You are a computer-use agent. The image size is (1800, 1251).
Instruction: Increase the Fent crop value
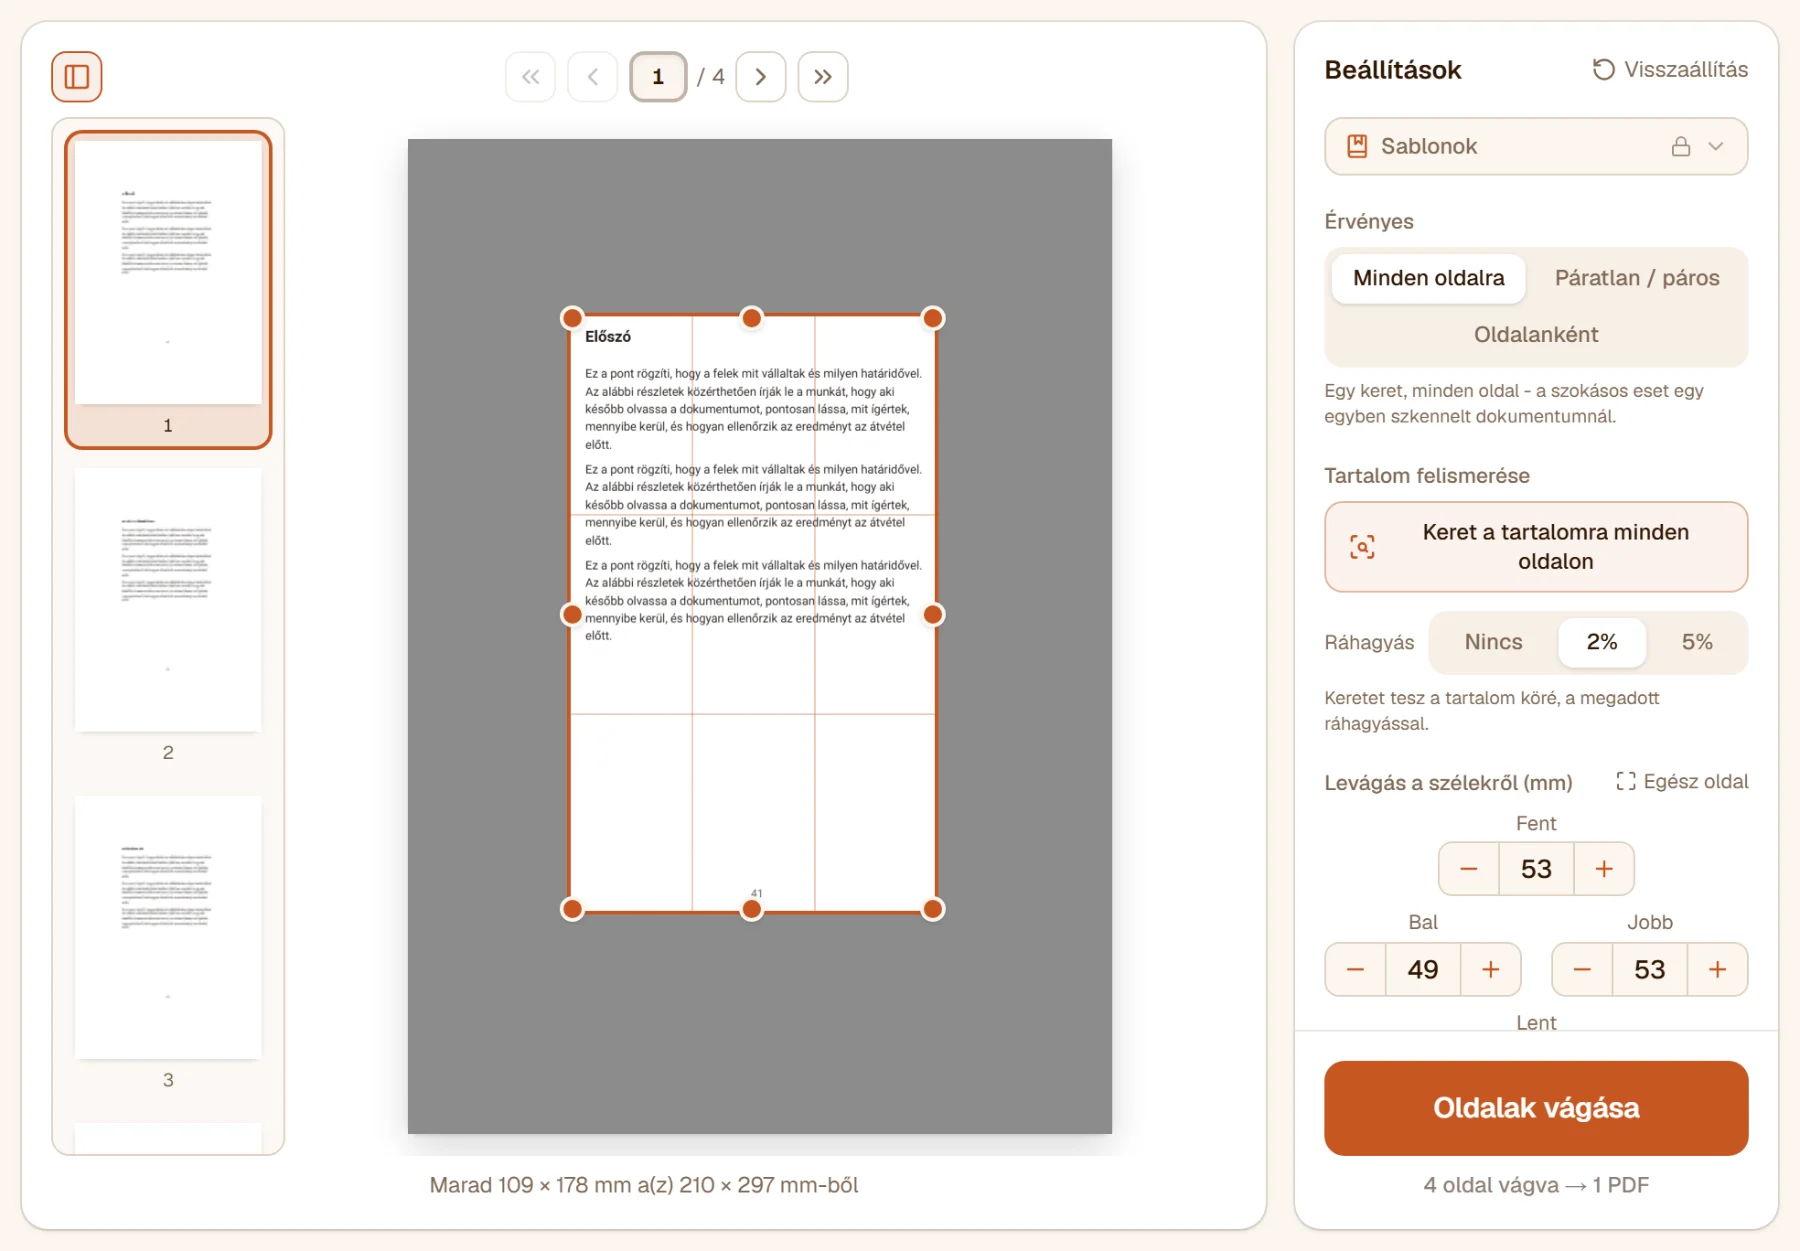[1604, 869]
